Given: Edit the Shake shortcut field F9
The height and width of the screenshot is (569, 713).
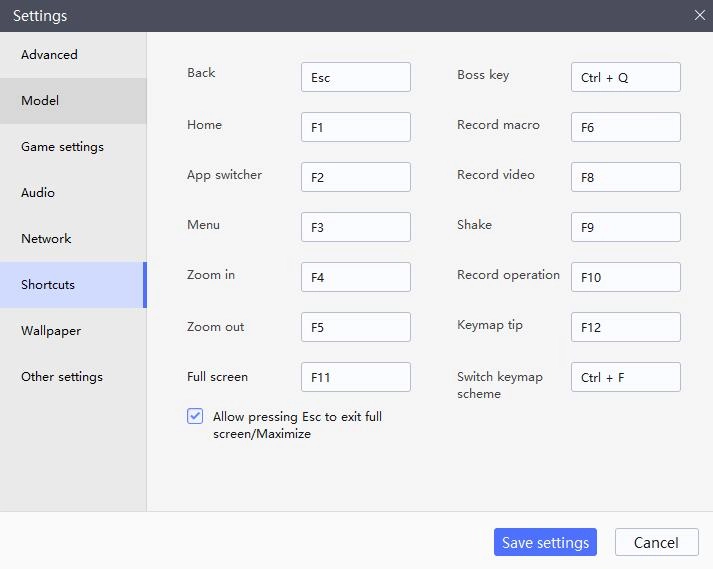Looking at the screenshot, I should [x=626, y=227].
